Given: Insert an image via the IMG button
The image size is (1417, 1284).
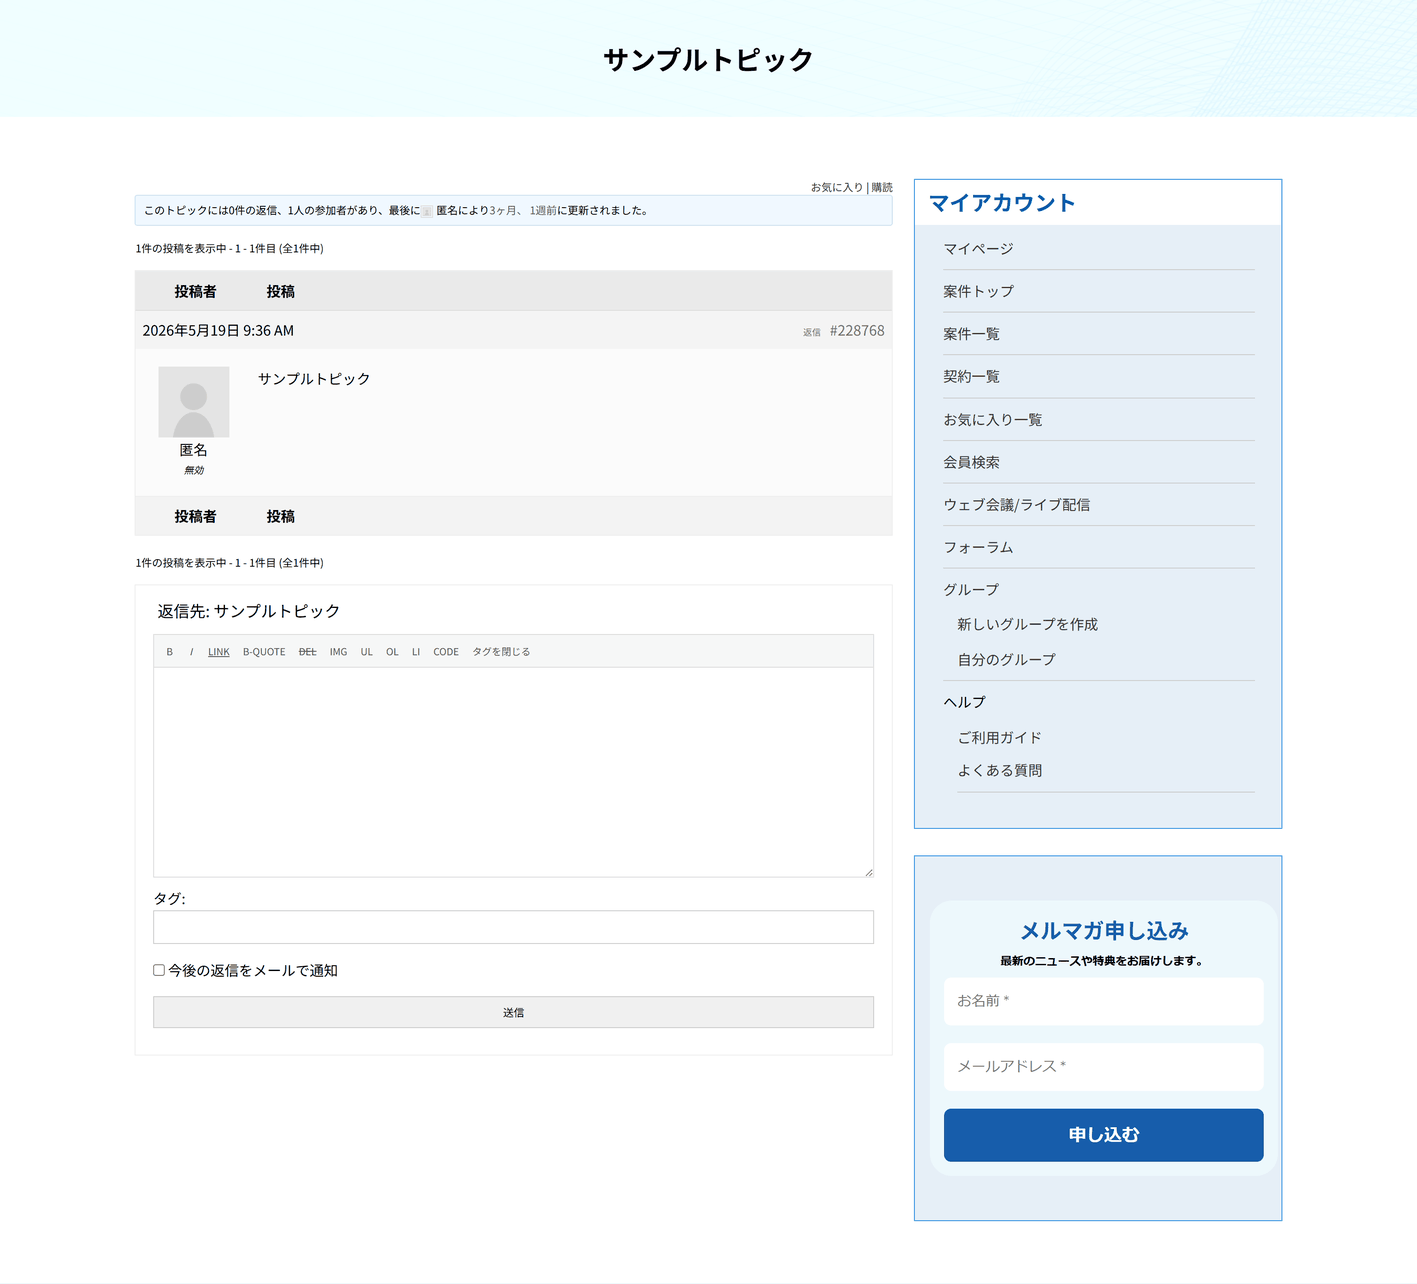Looking at the screenshot, I should click(339, 652).
